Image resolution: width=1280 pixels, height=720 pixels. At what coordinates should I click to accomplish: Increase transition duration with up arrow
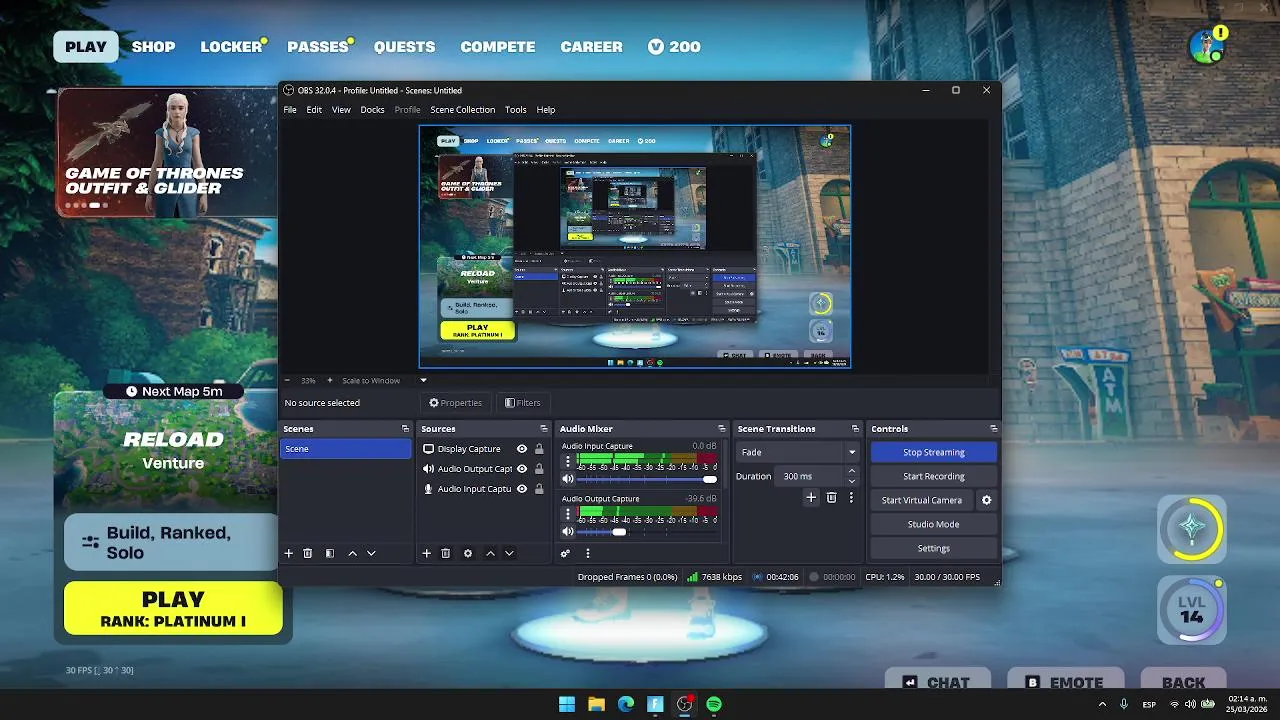[852, 472]
